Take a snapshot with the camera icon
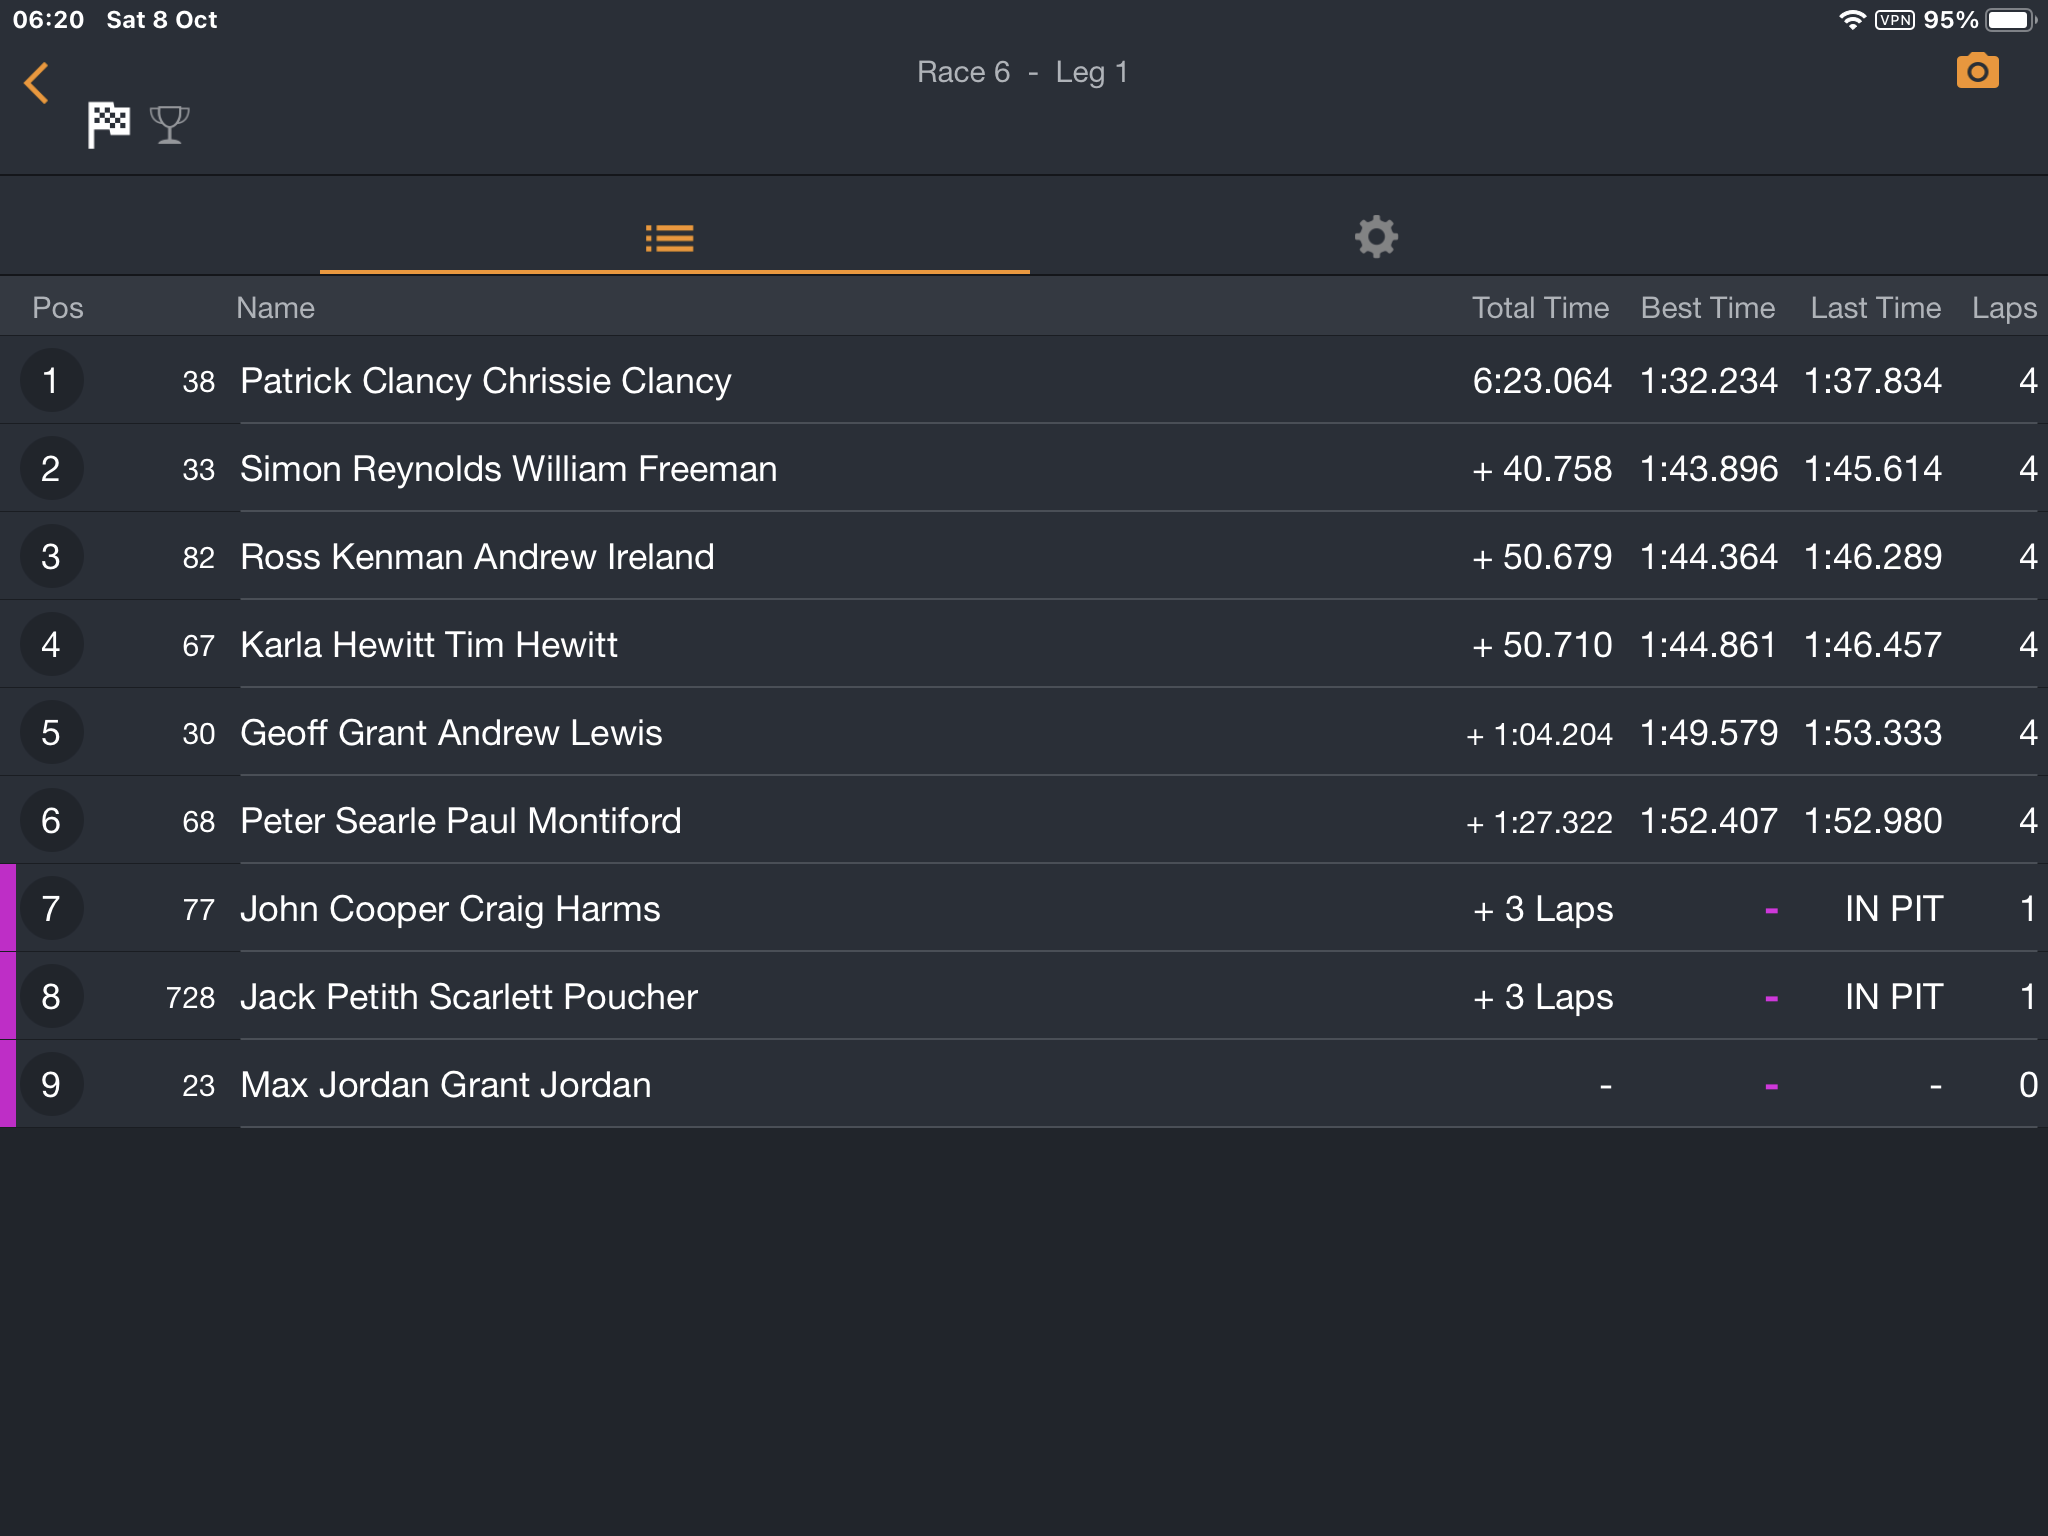This screenshot has width=2048, height=1536. [x=1977, y=71]
